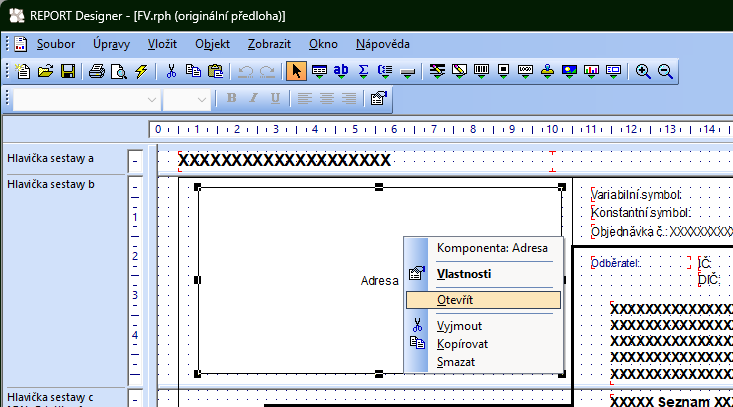This screenshot has width=733, height=407.
Task: Open the Objekt menu
Action: [213, 44]
